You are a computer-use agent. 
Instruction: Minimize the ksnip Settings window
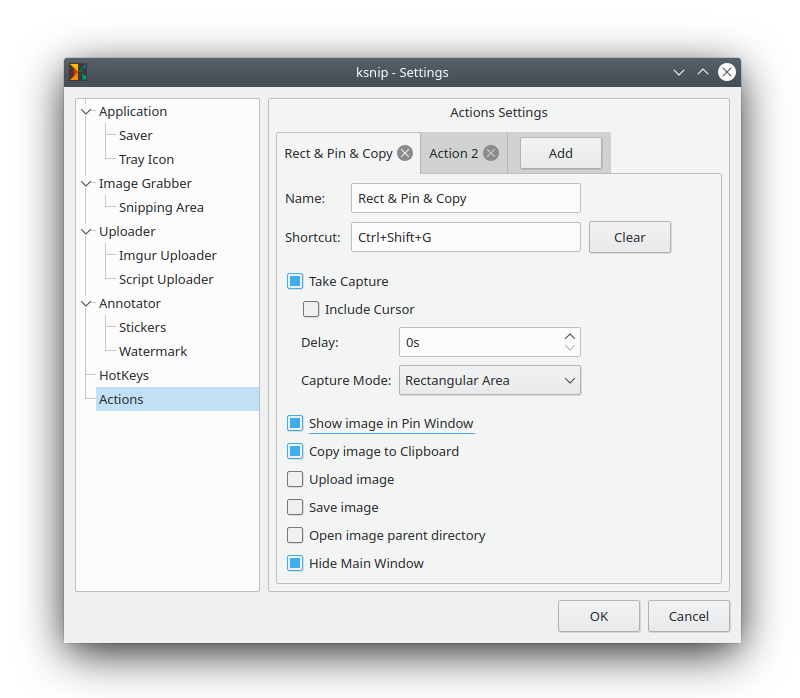[x=679, y=72]
